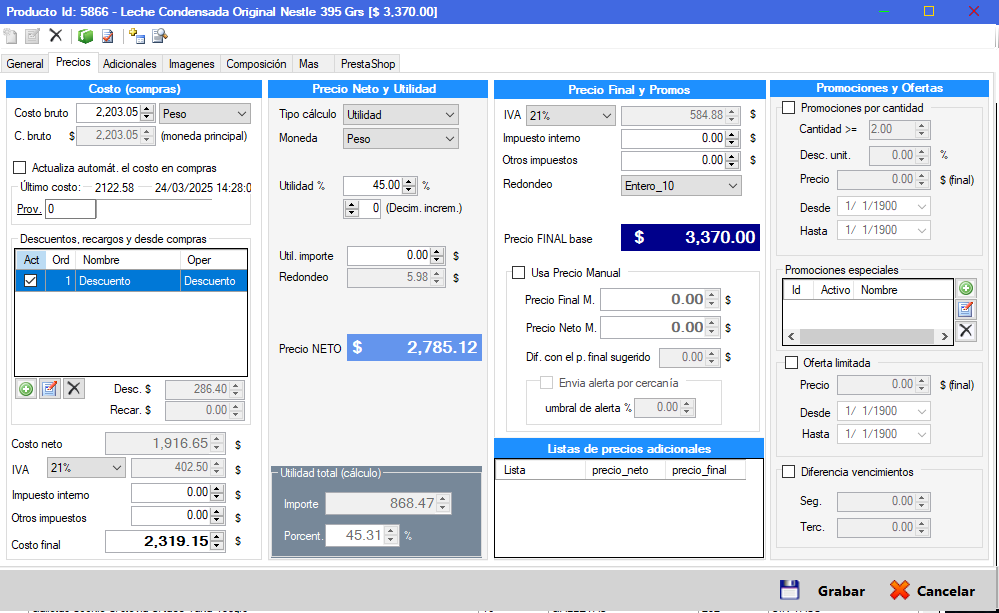This screenshot has width=999, height=613.
Task: Edit special promotion with pencil icon
Action: click(x=966, y=309)
